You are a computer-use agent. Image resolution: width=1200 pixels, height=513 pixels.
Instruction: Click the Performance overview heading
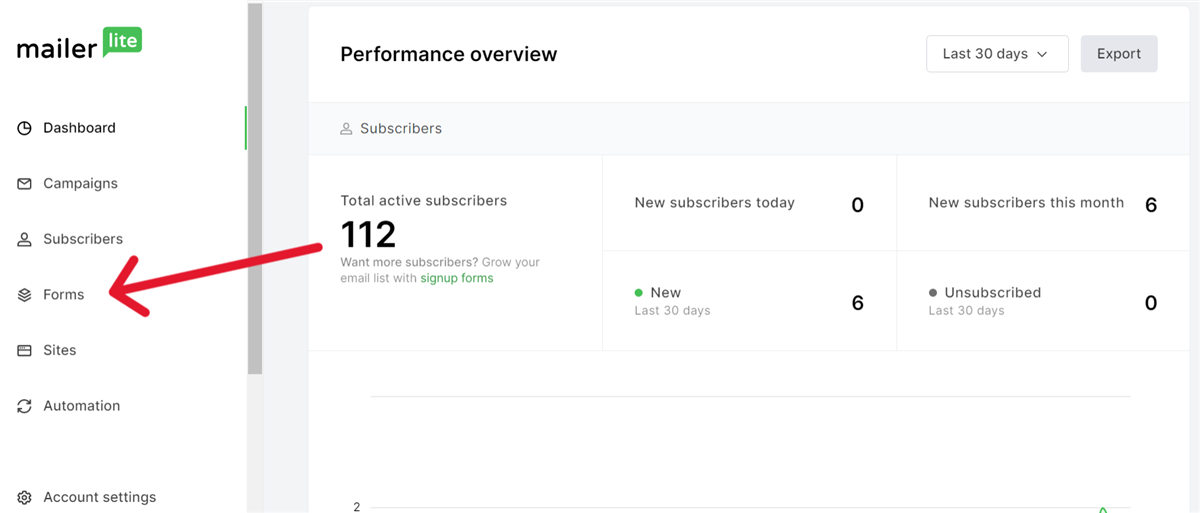click(449, 54)
